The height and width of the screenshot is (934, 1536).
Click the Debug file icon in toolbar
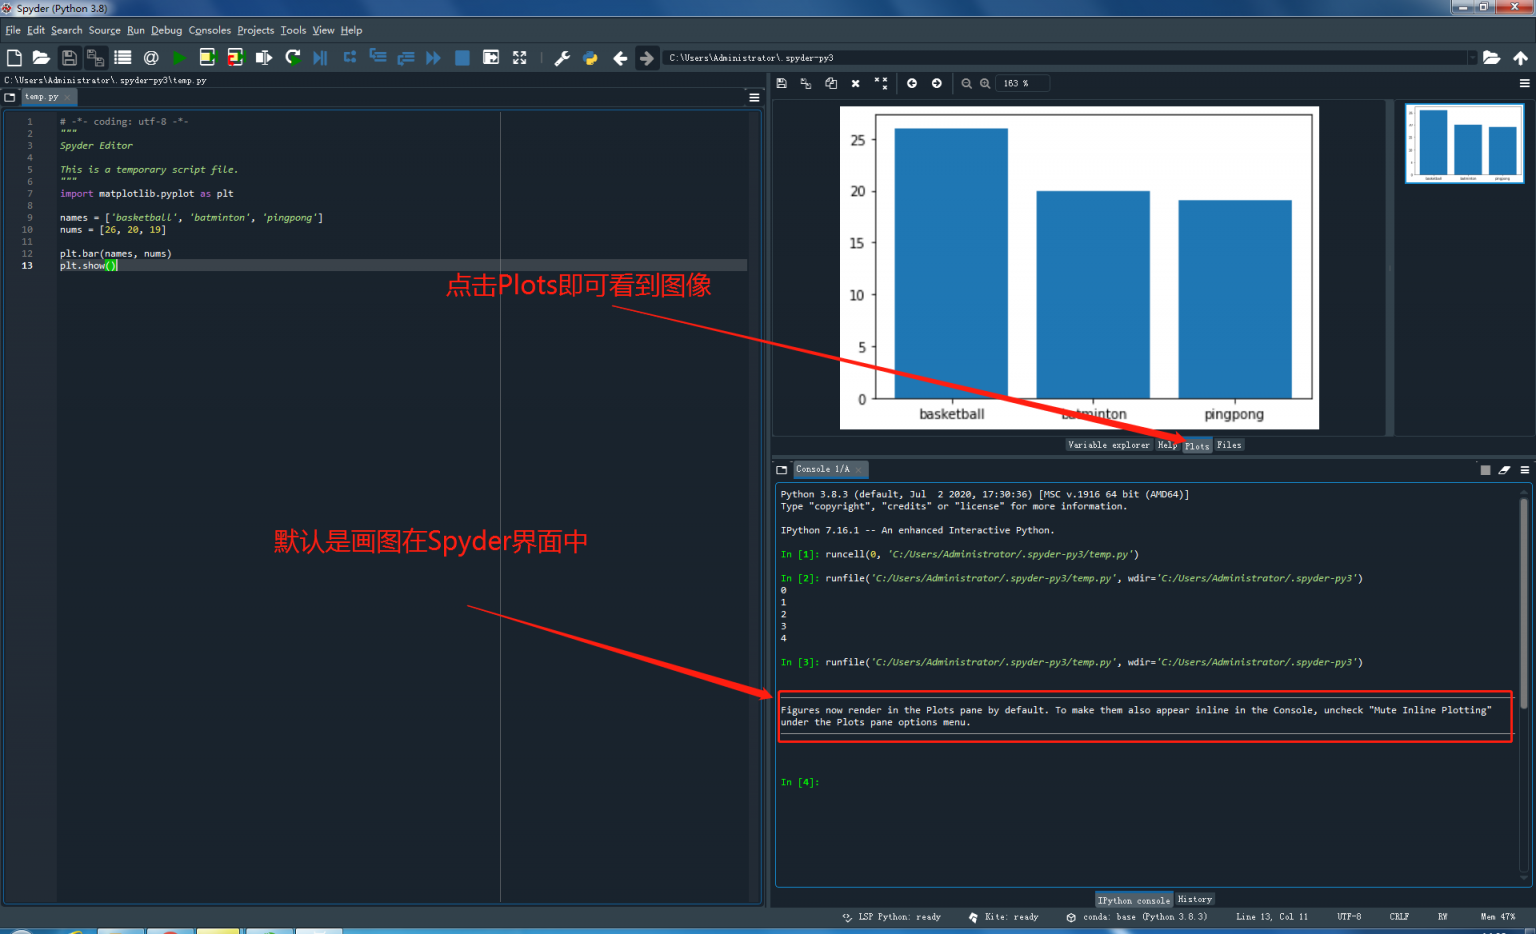pos(320,58)
